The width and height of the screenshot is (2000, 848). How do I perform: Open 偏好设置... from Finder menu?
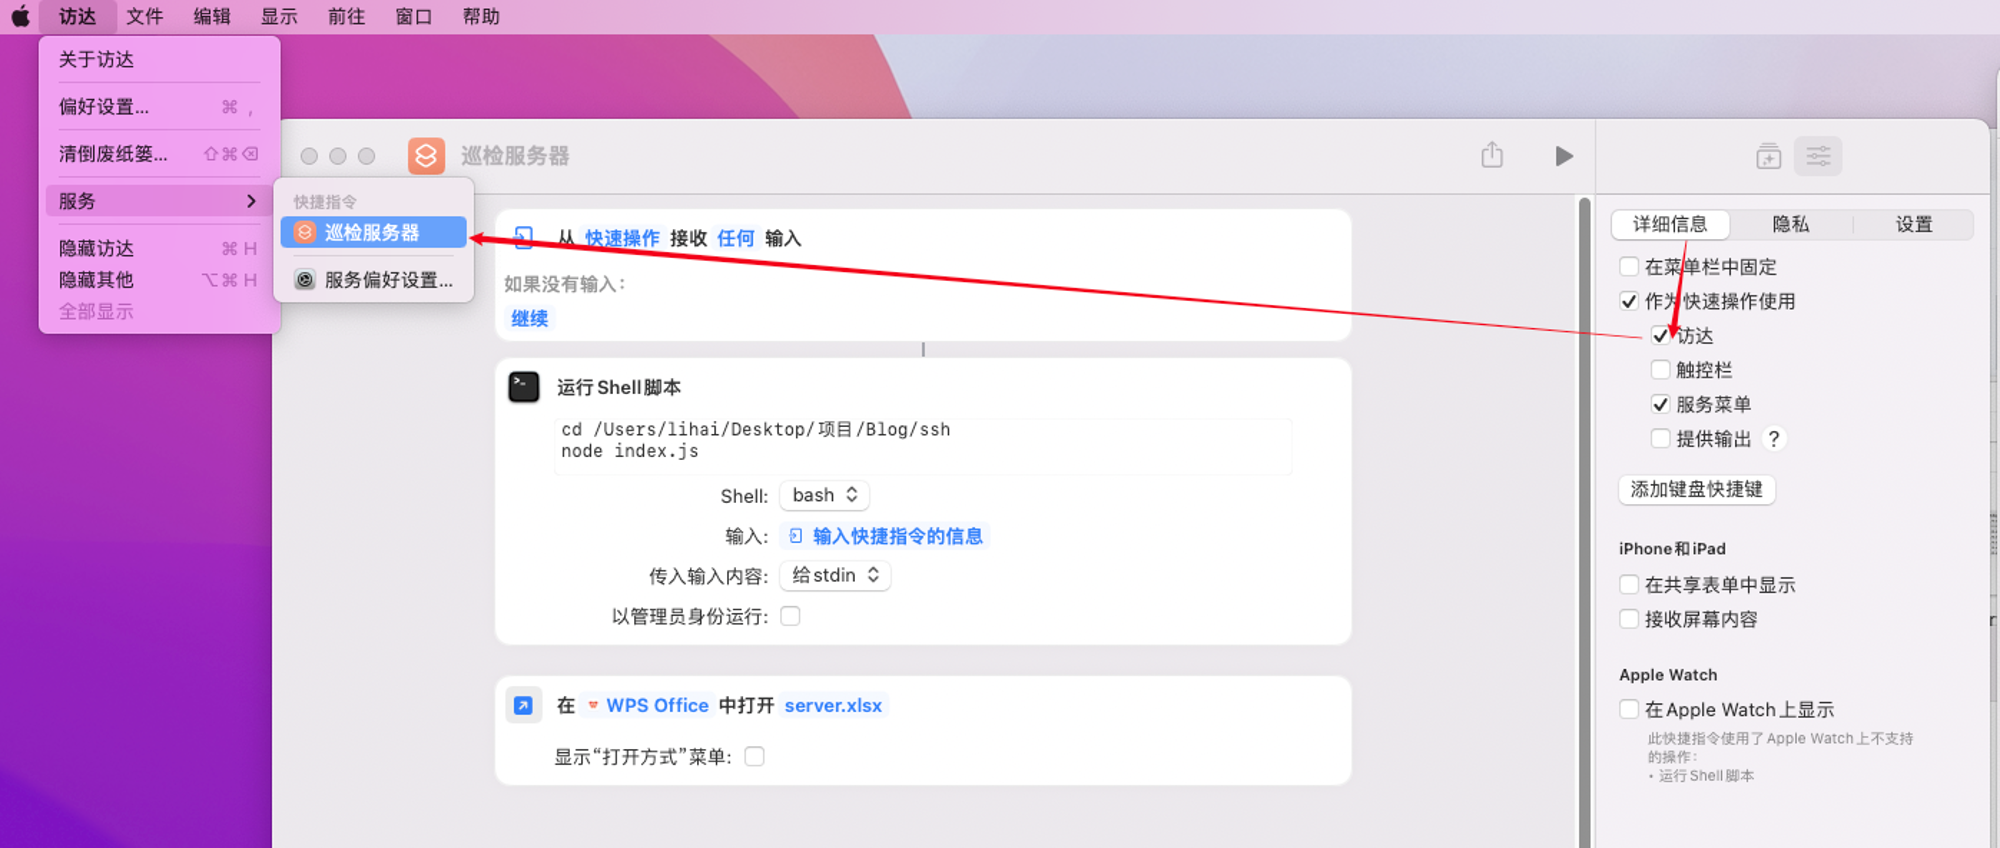[x=158, y=106]
